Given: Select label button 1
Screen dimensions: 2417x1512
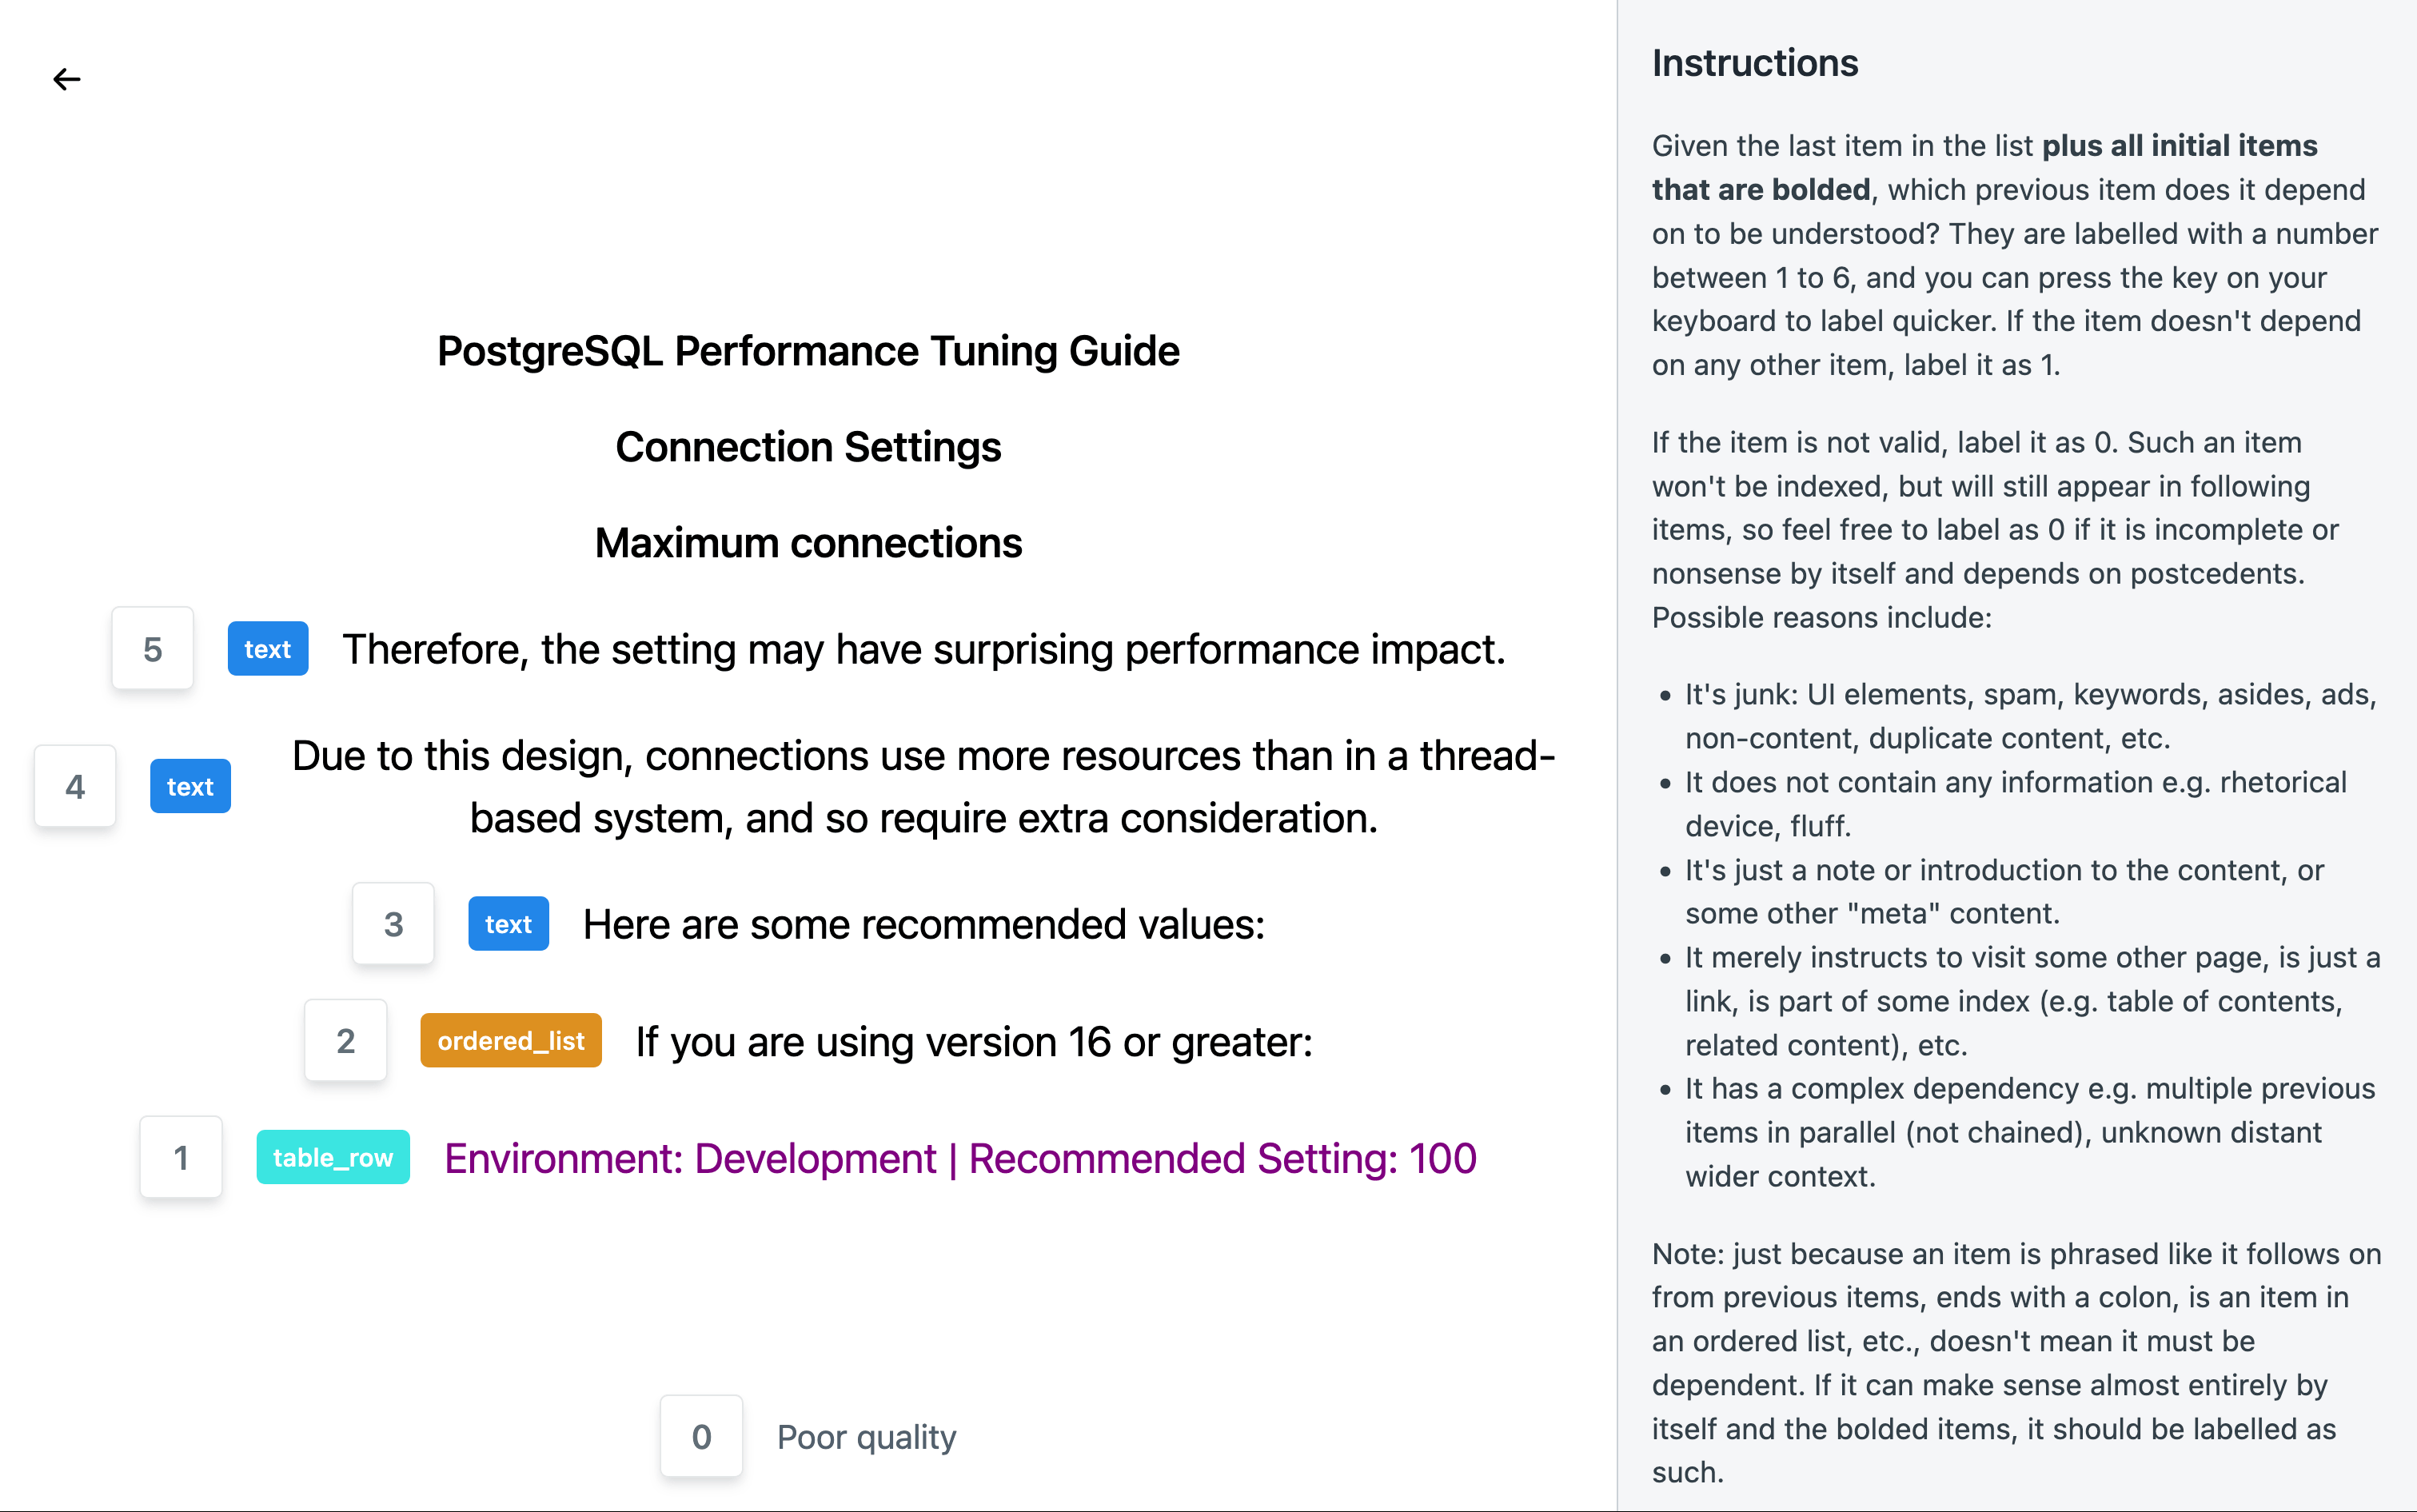Looking at the screenshot, I should [x=181, y=1157].
